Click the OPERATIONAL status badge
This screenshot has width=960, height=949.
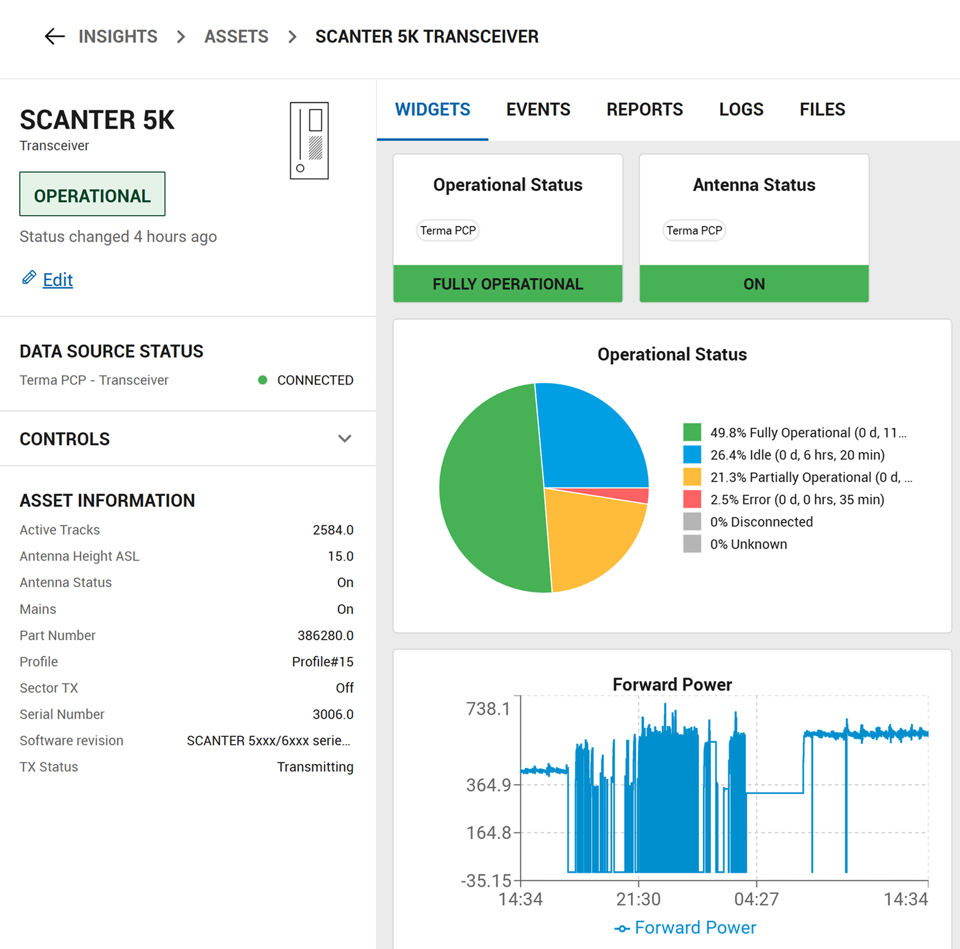click(92, 193)
